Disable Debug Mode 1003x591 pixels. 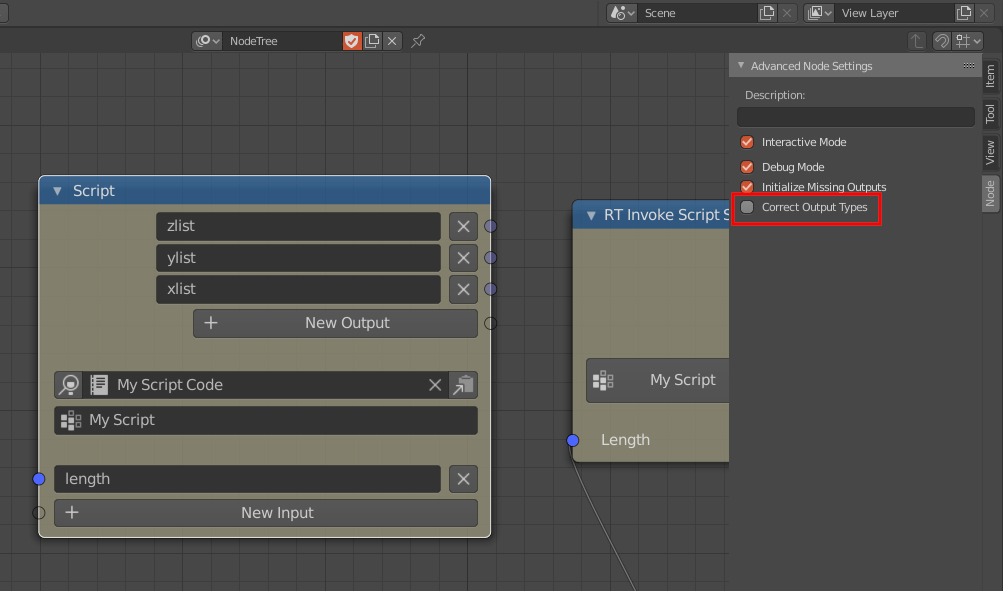(x=746, y=166)
